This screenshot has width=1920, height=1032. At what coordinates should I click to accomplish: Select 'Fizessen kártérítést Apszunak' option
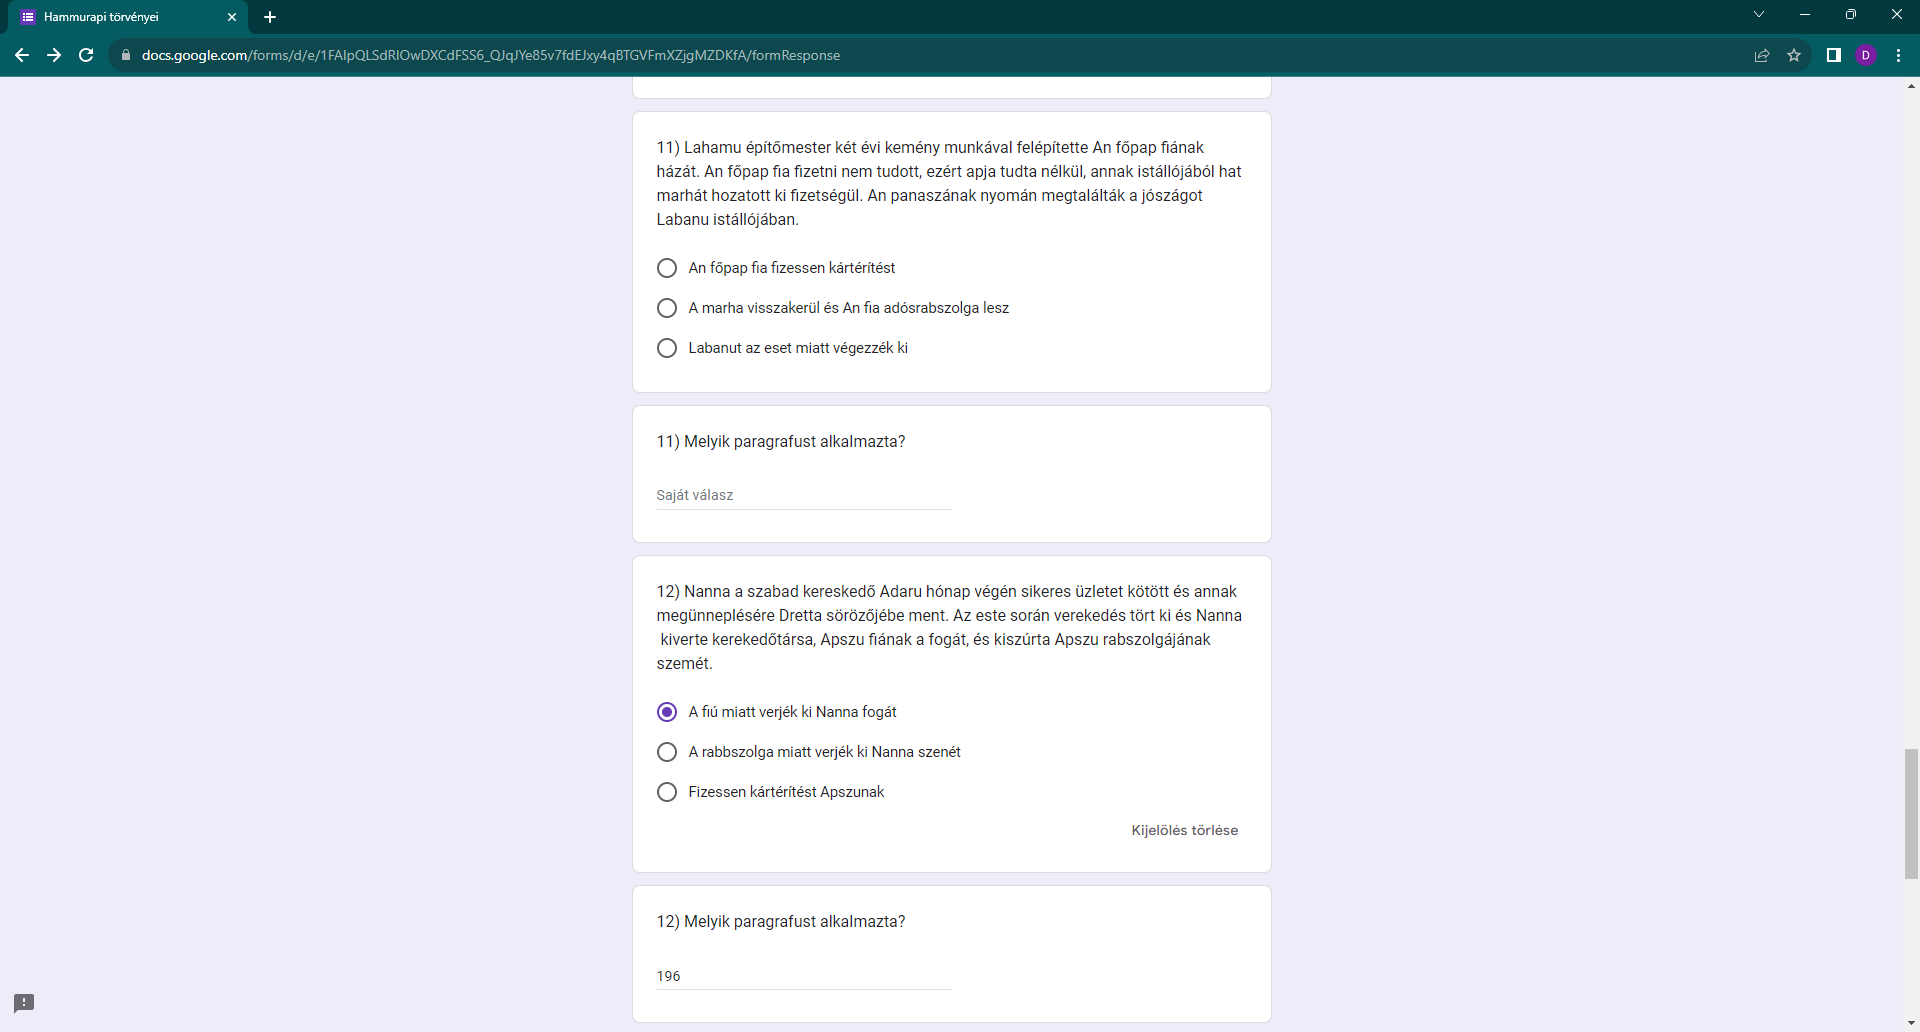pyautogui.click(x=667, y=792)
